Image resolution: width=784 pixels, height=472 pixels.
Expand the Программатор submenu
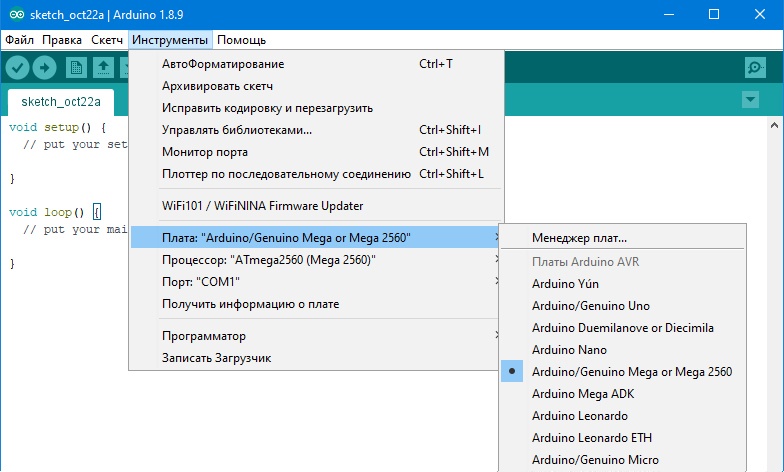coord(315,336)
